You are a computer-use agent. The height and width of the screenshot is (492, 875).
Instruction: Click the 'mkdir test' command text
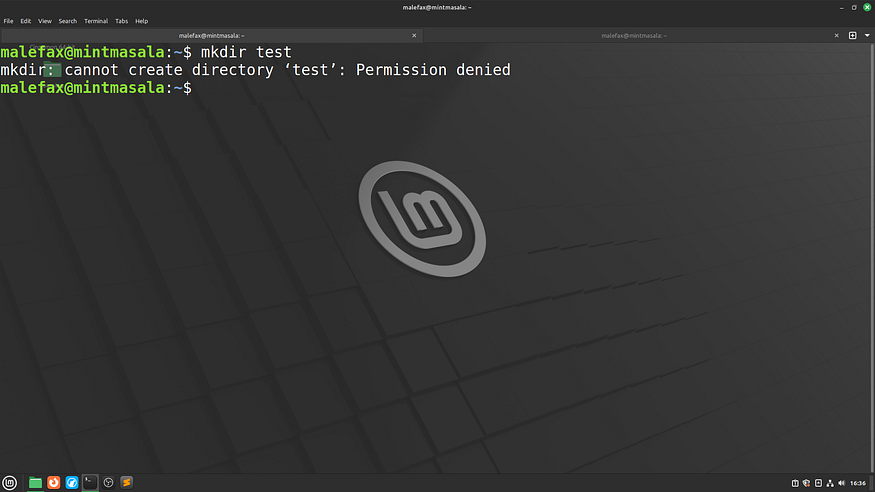[x=246, y=52]
